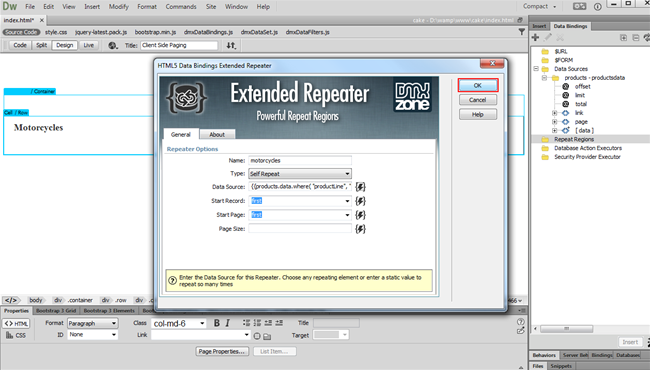Image resolution: width=650 pixels, height=370 pixels.
Task: Open the Type dropdown showing Self Repeat
Action: 300,174
